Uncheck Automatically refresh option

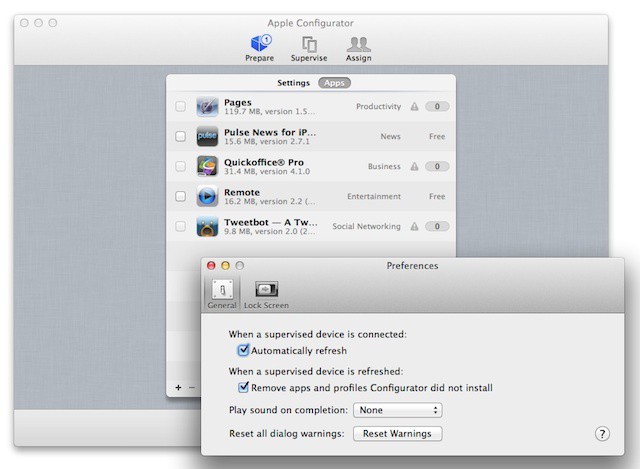click(243, 351)
